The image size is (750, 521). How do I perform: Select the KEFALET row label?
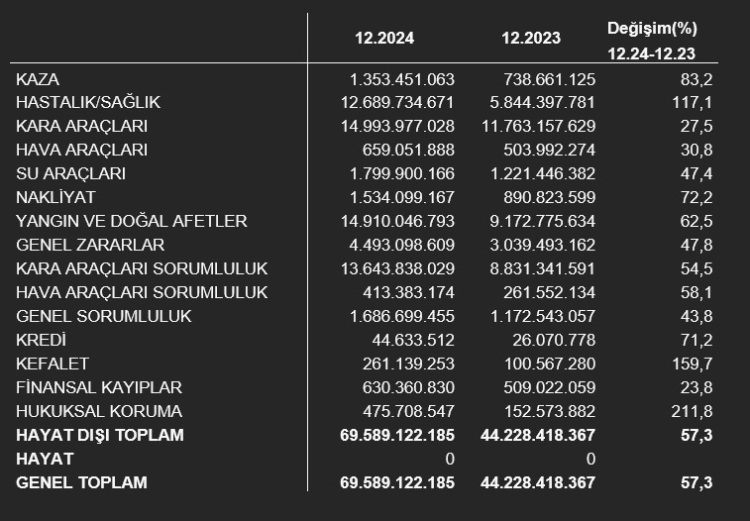pos(52,364)
